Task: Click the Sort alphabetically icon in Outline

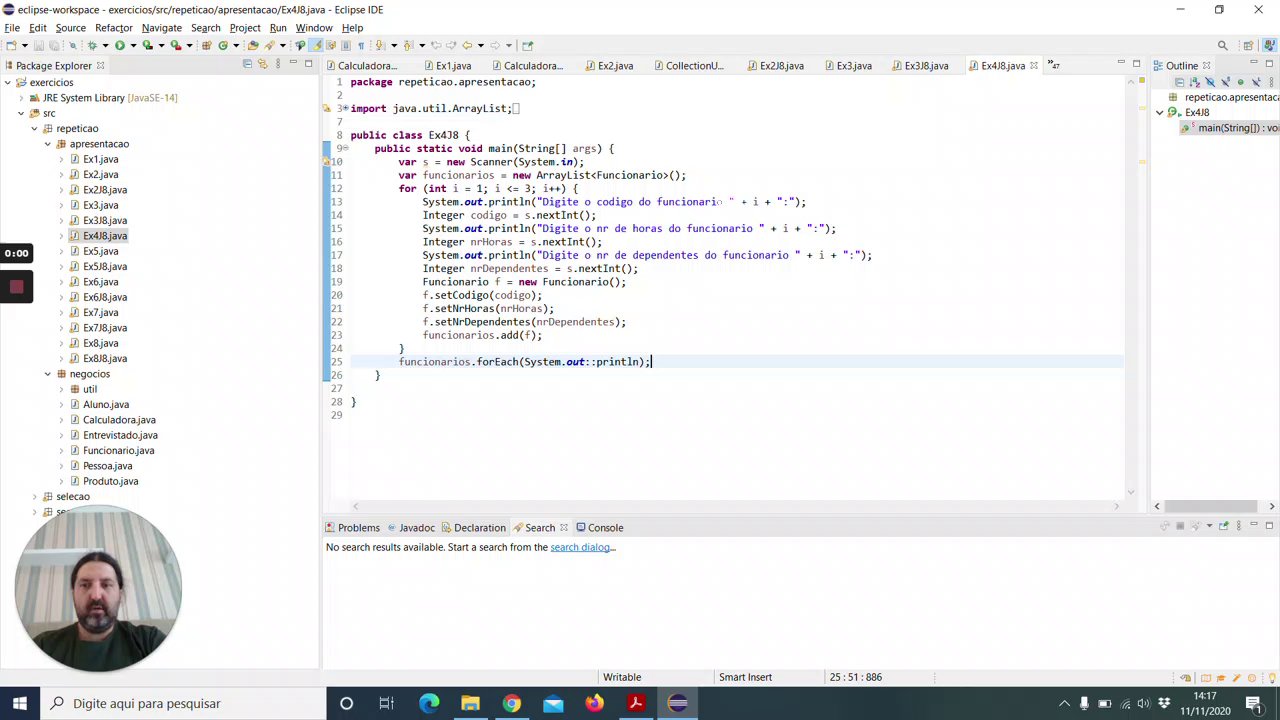Action: 1194,82
